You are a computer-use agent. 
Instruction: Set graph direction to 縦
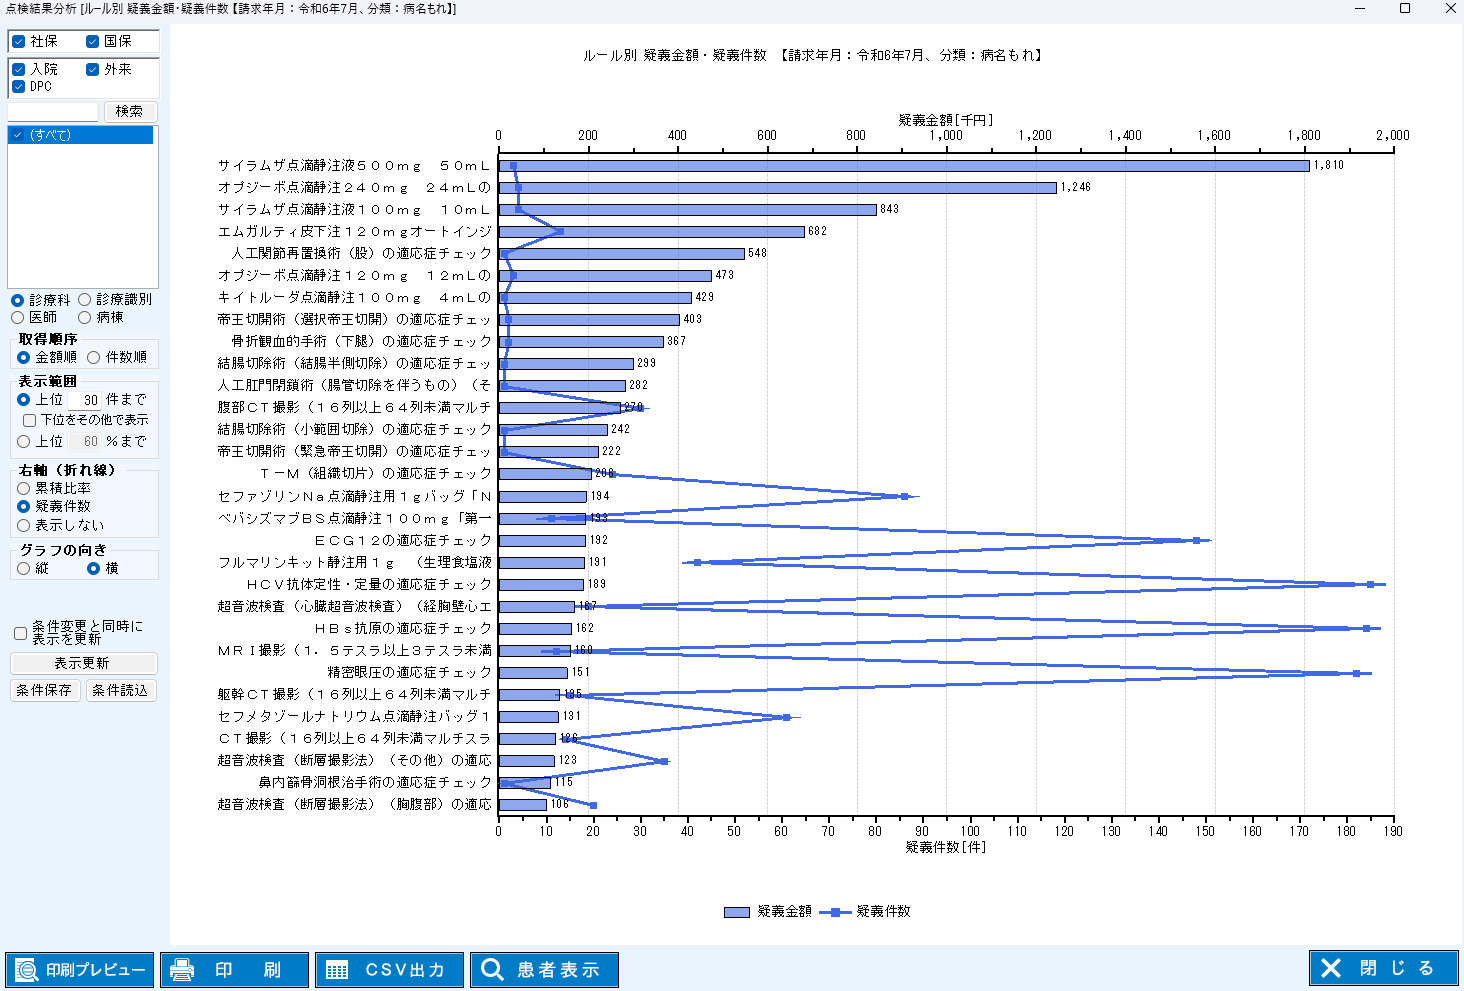24,568
